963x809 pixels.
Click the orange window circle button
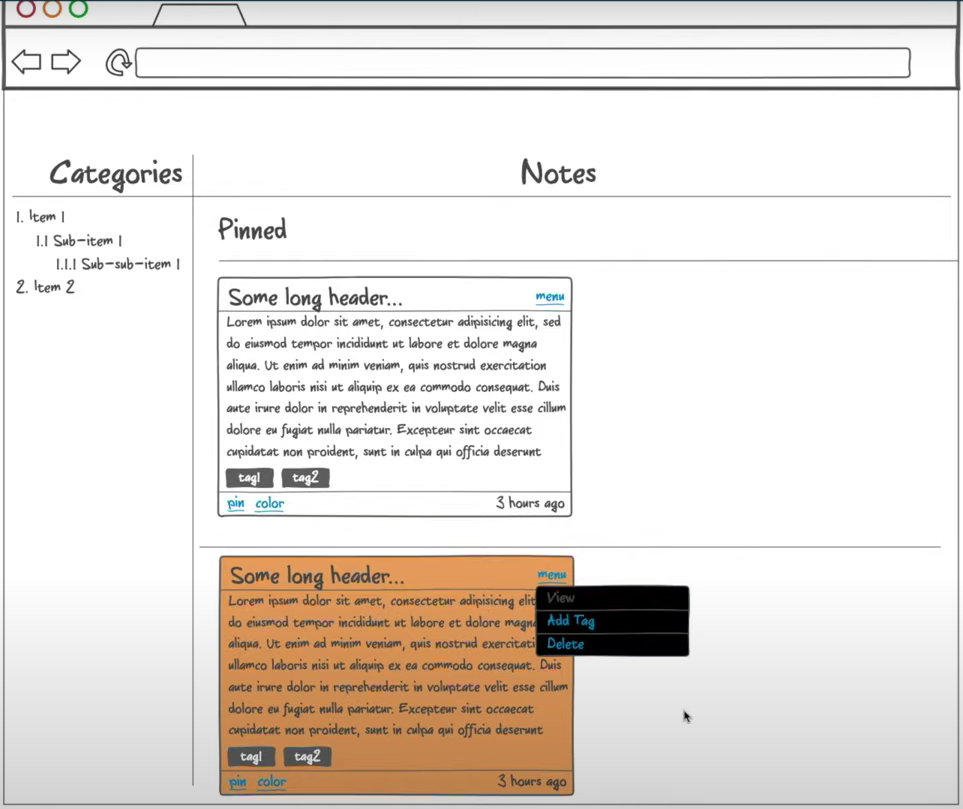(52, 8)
